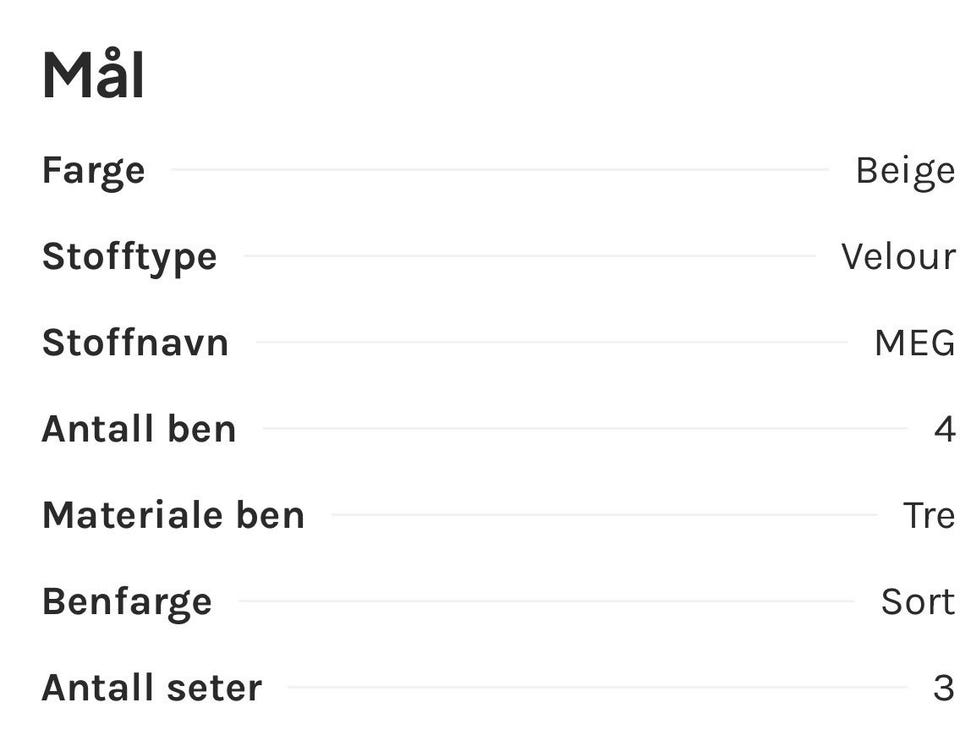Click the divider line in Materiale ben row
The width and height of the screenshot is (960, 741).
[604, 514]
